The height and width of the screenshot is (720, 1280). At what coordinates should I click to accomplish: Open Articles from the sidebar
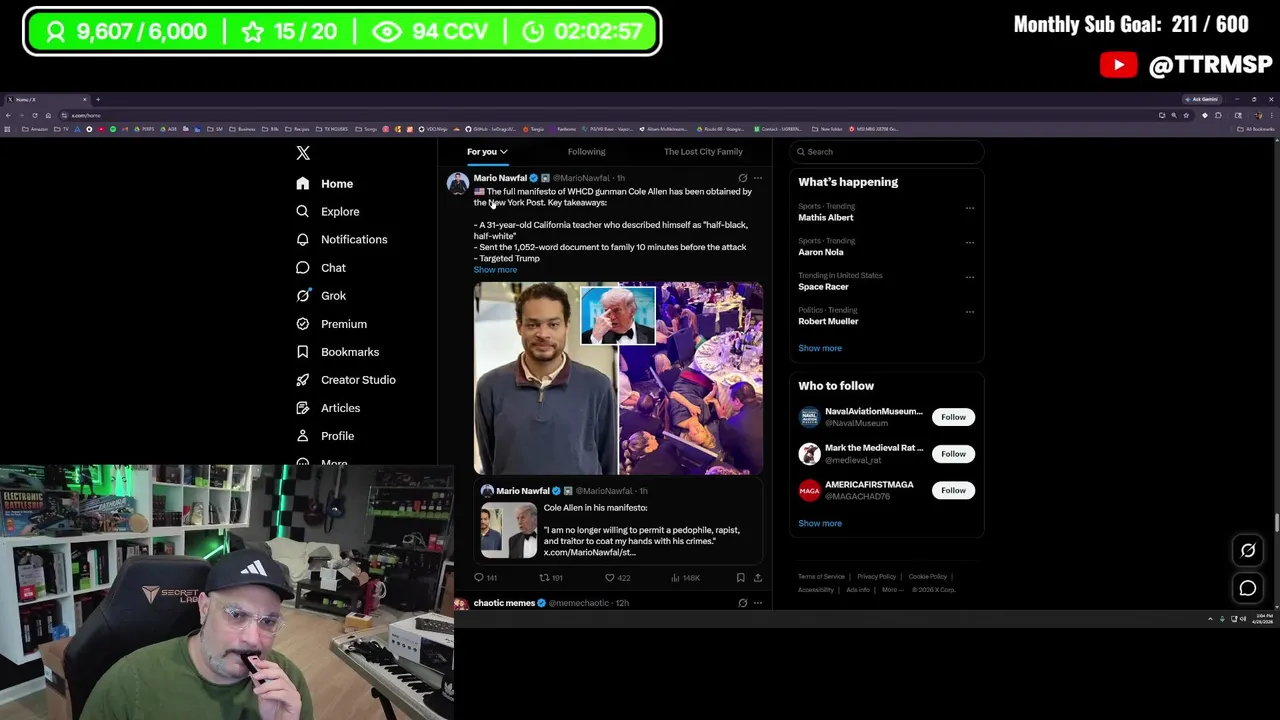328,408
